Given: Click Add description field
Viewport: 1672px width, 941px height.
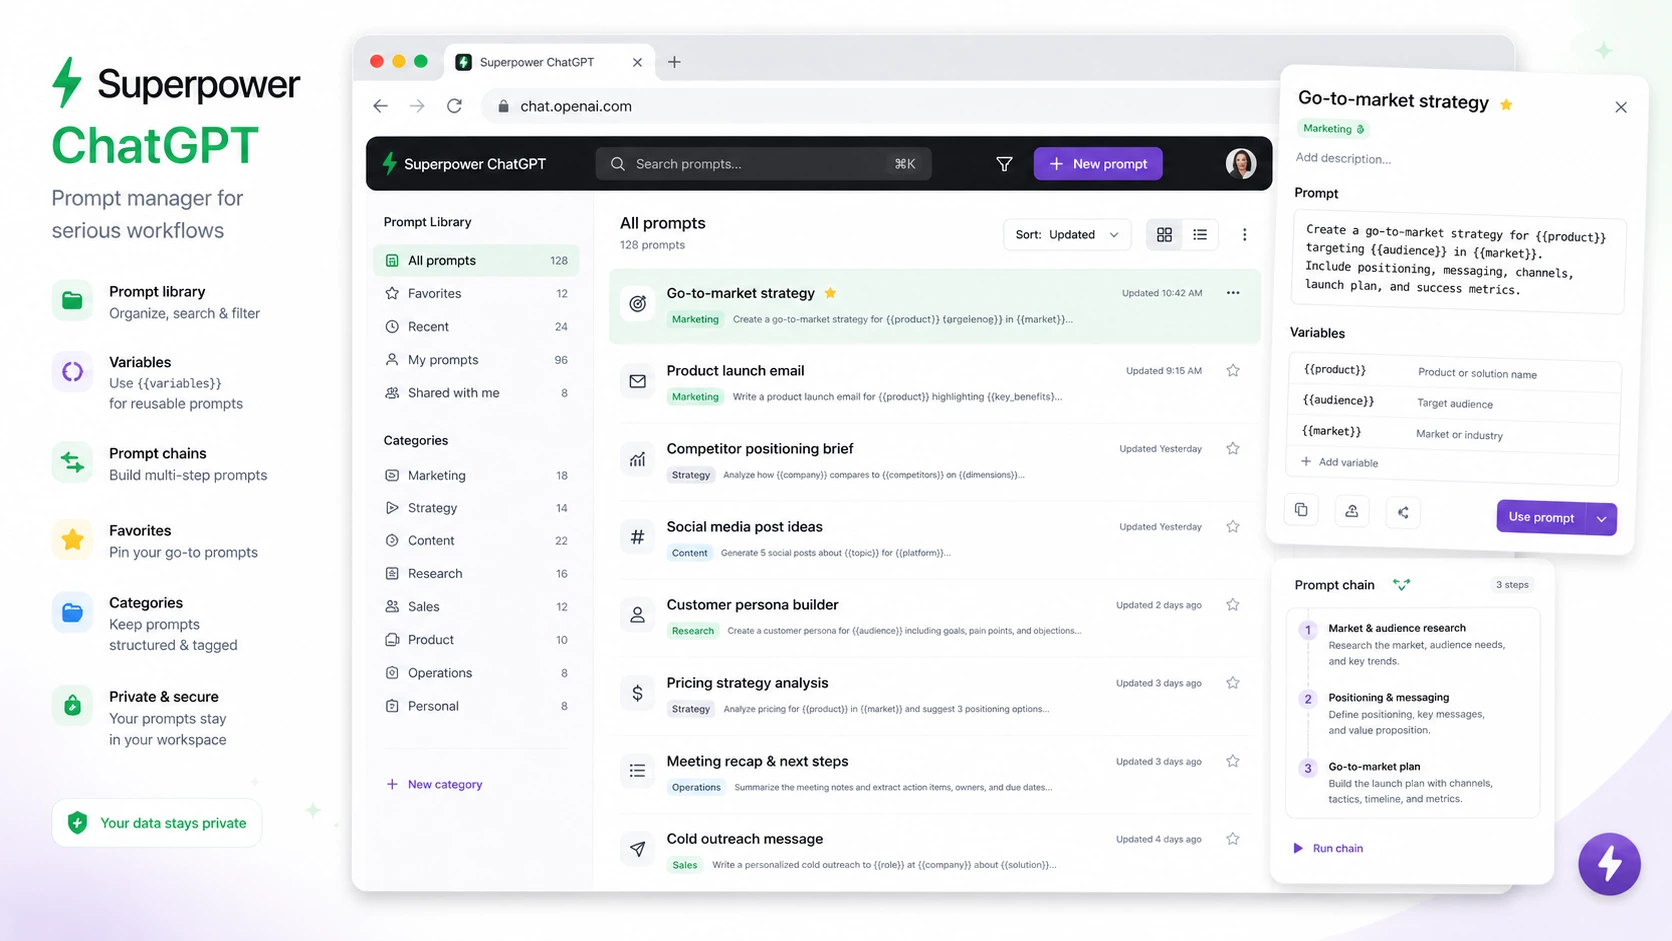Looking at the screenshot, I should 1343,158.
